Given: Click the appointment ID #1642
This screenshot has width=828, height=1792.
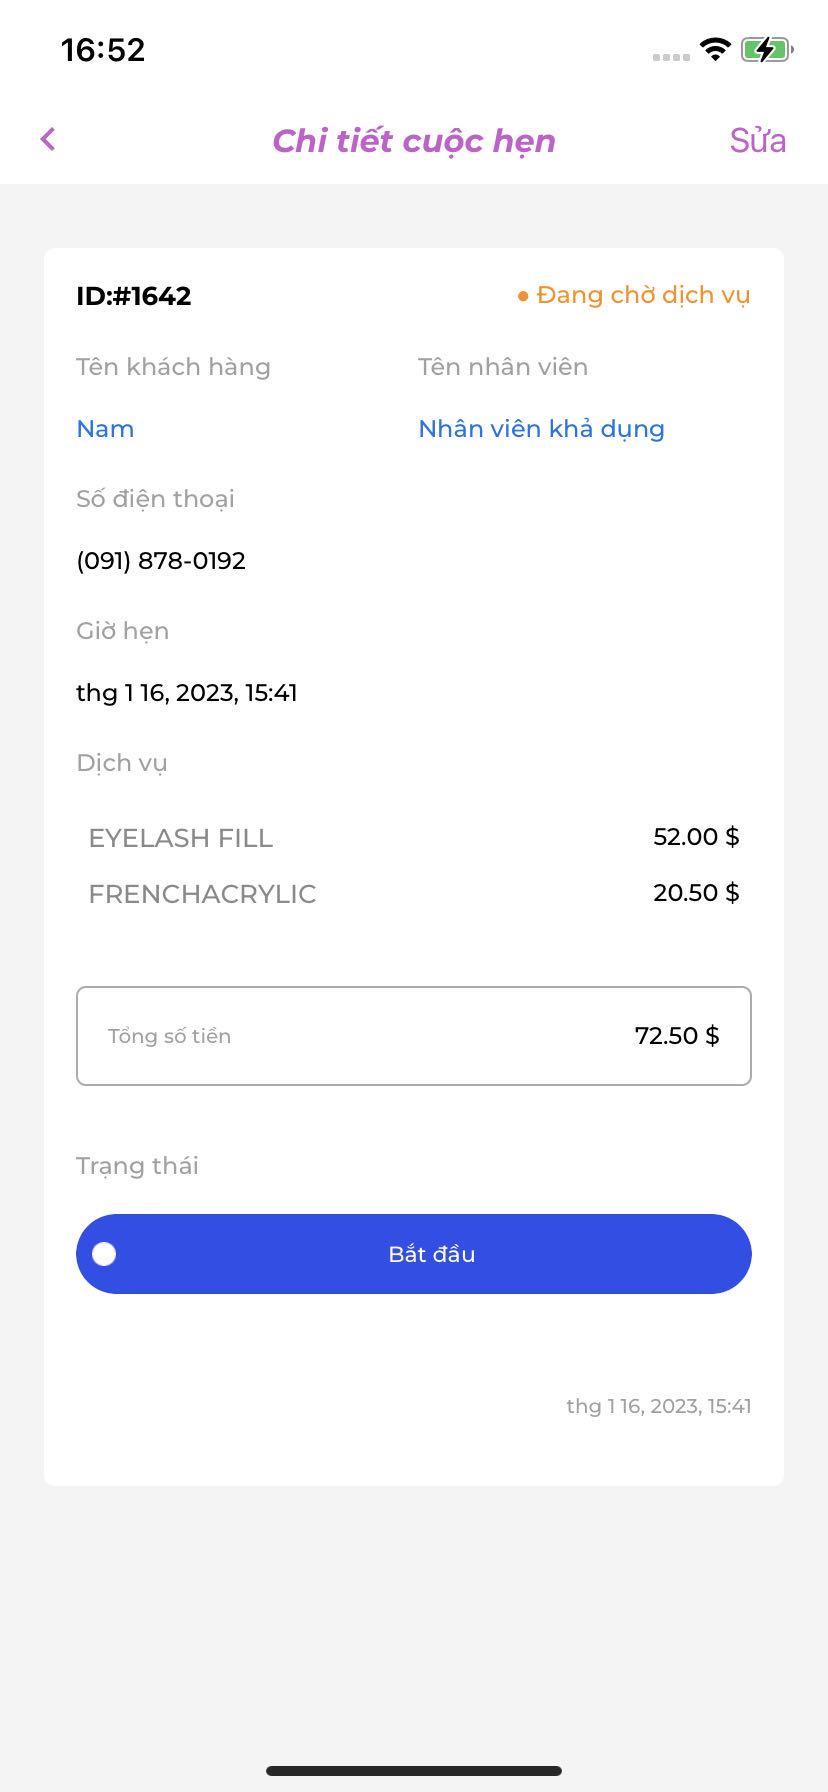Looking at the screenshot, I should pyautogui.click(x=134, y=296).
